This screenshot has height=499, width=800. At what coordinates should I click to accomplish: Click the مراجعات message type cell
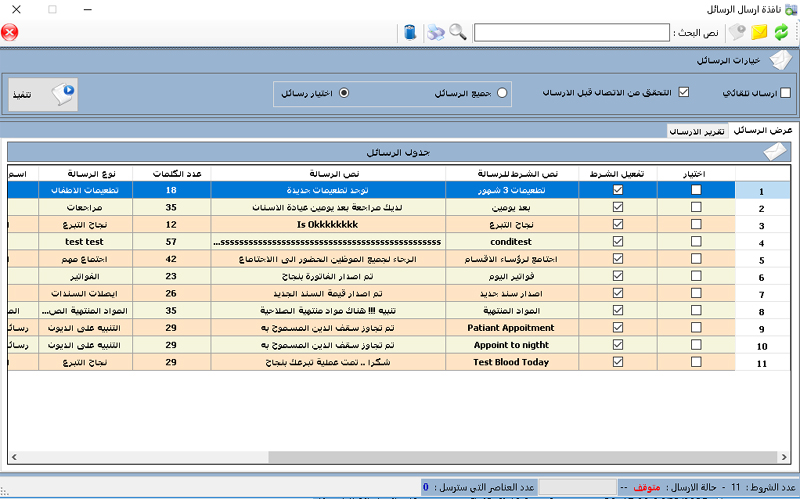click(x=85, y=208)
